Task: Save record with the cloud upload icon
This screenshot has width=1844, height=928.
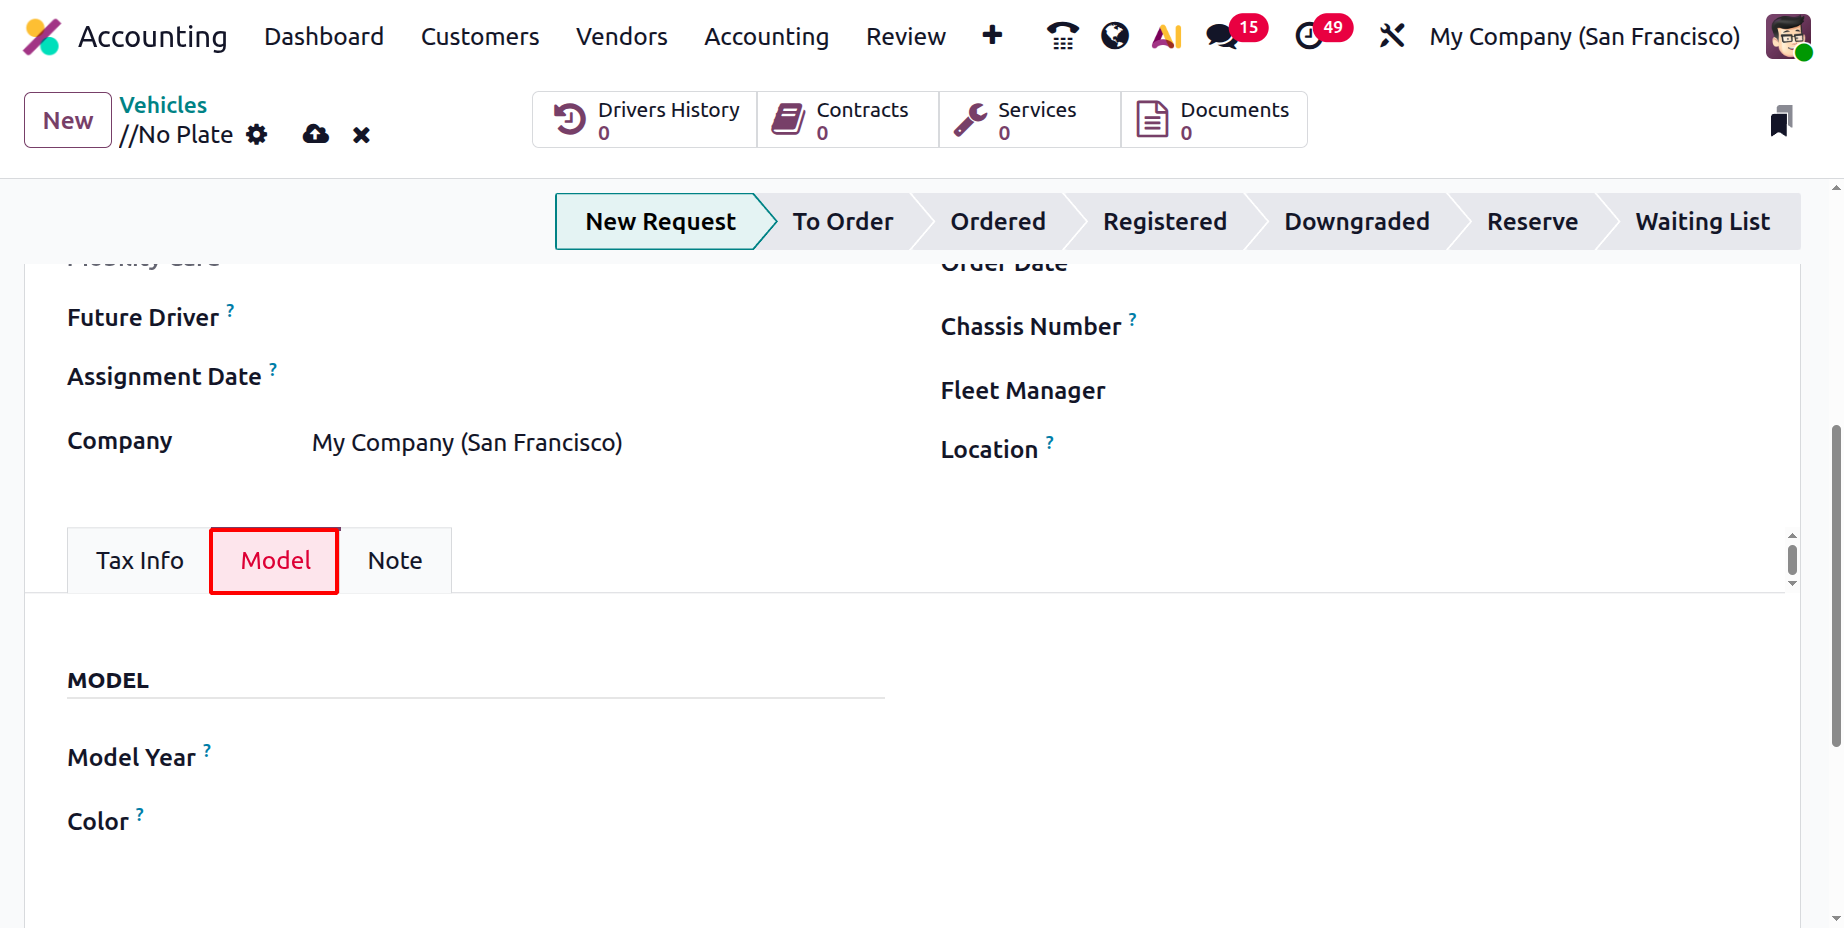Action: pyautogui.click(x=316, y=134)
